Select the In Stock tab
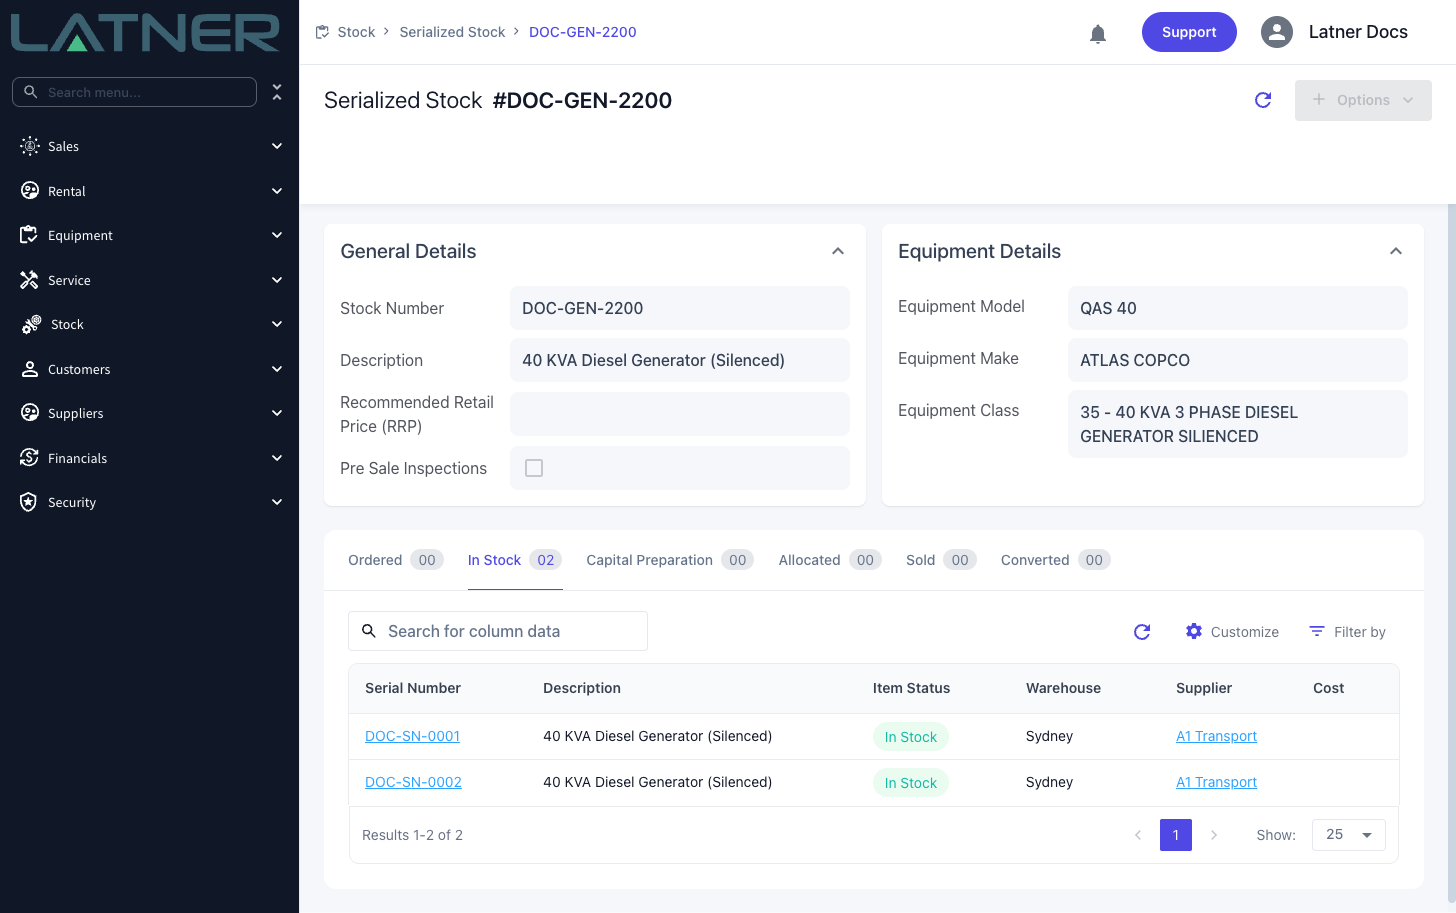 [515, 560]
